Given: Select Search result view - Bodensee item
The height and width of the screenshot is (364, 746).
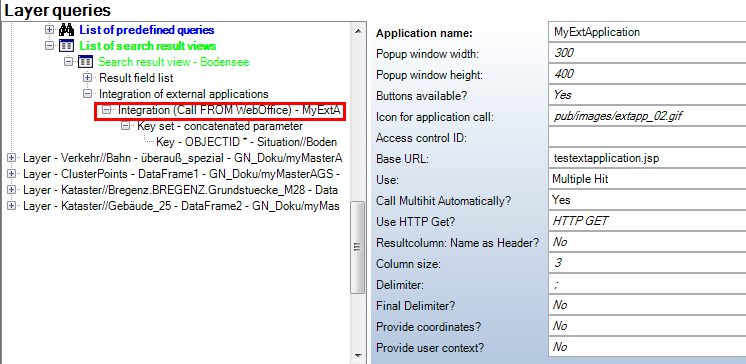Looking at the screenshot, I should coord(174,62).
